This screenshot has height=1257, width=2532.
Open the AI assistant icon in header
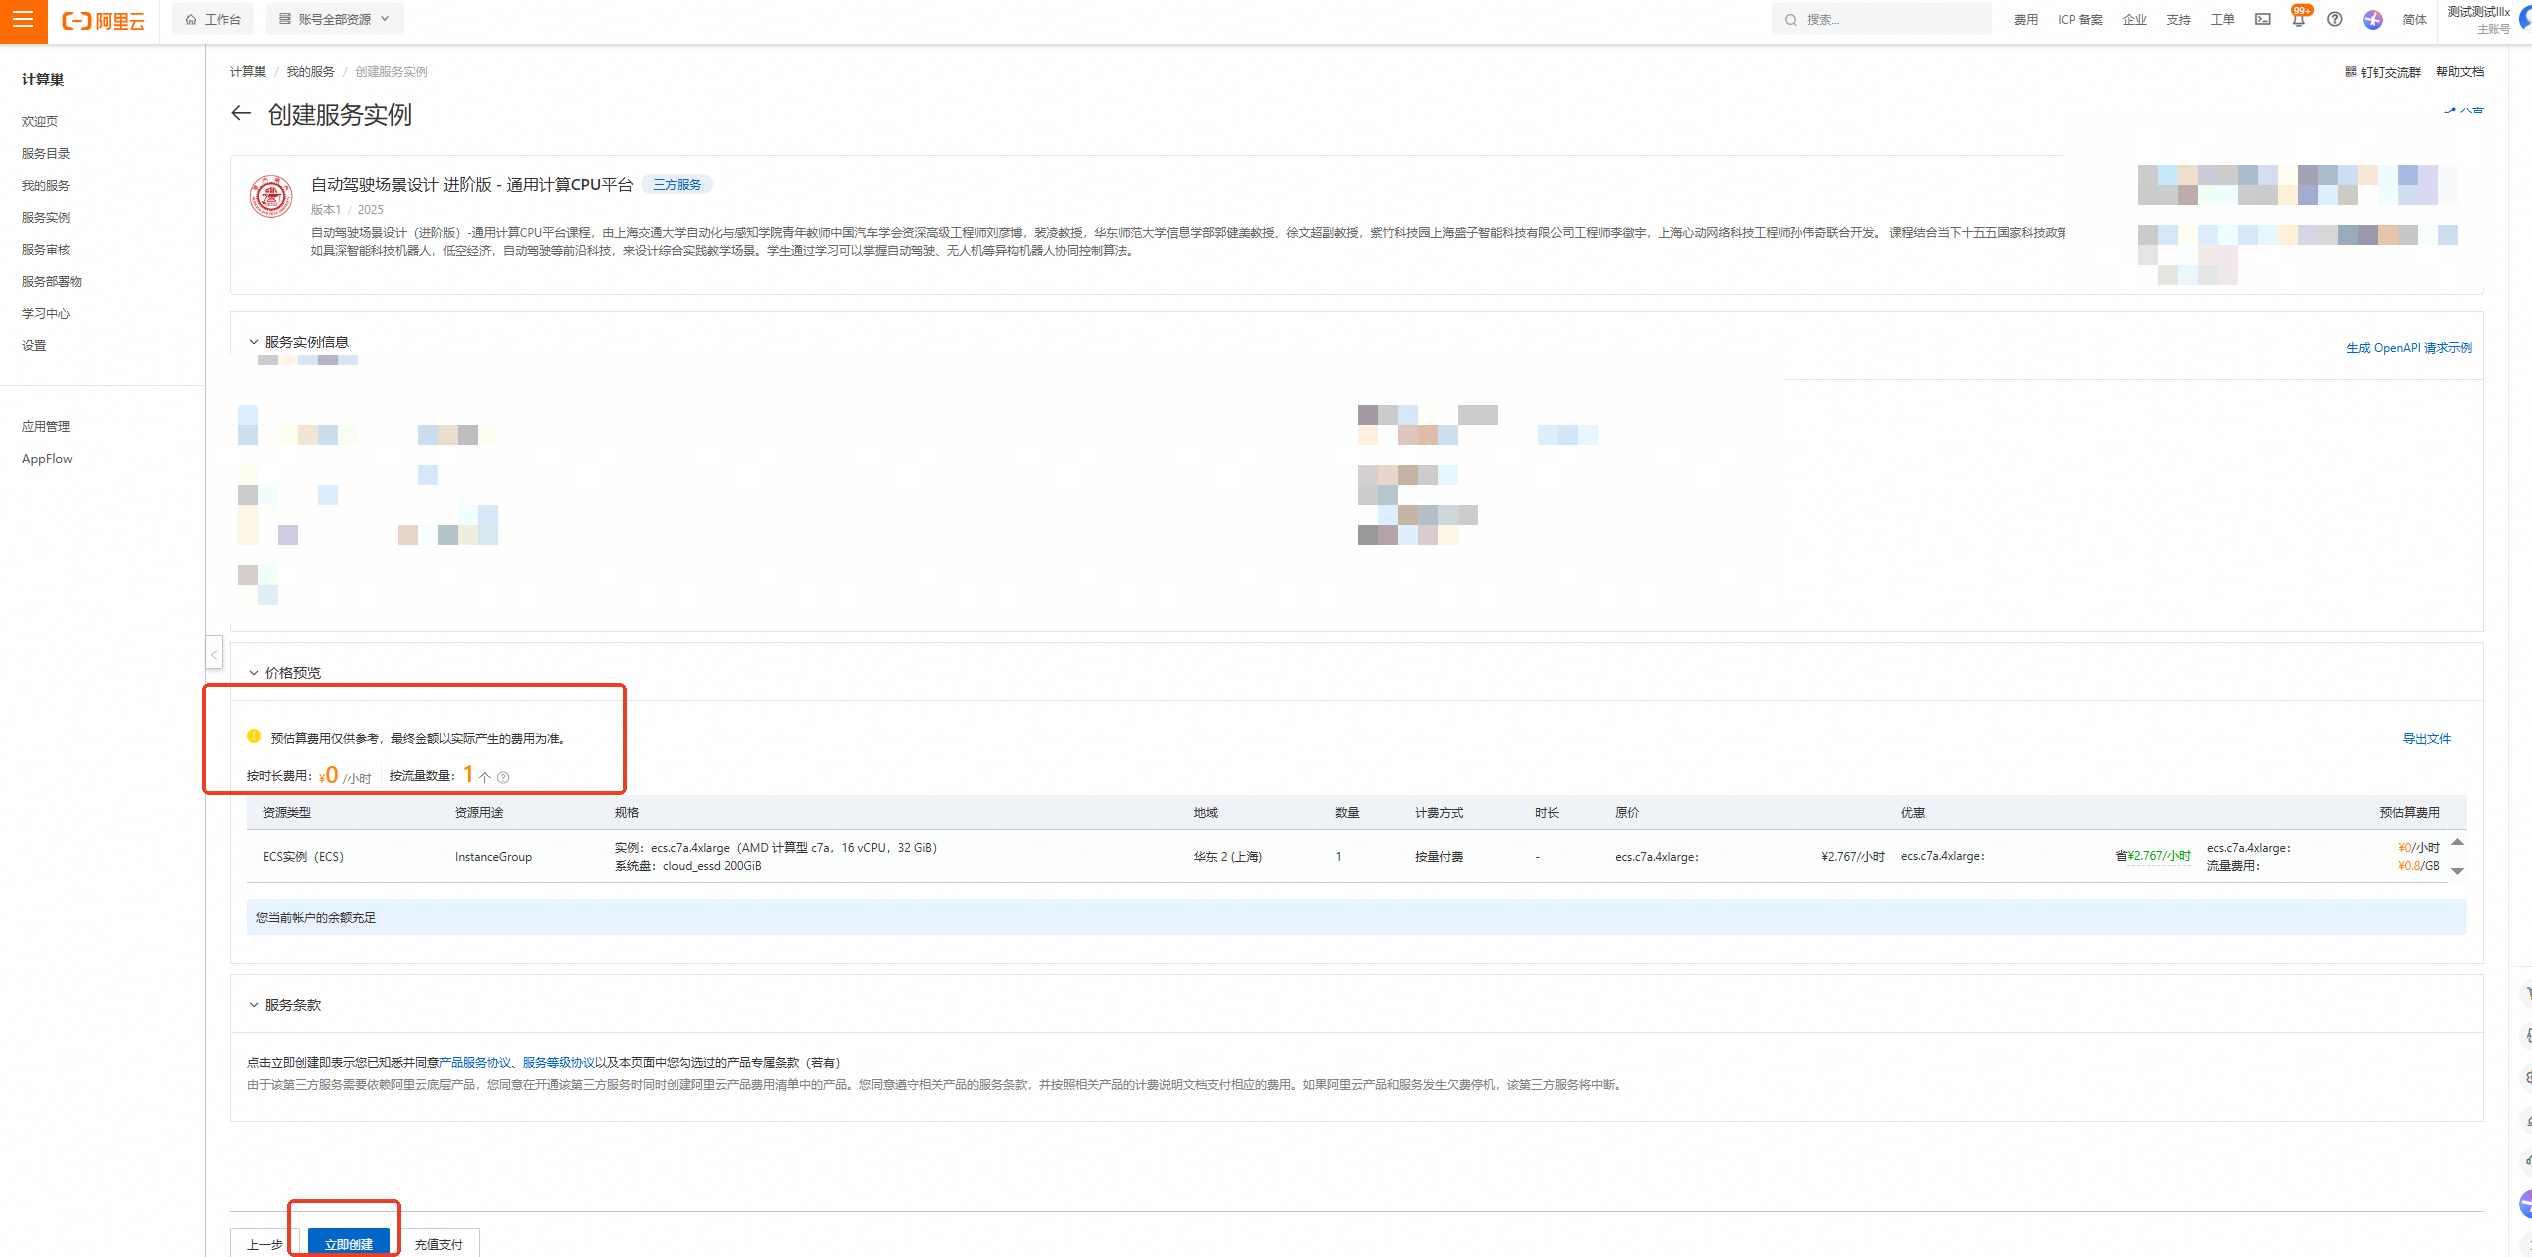pyautogui.click(x=2372, y=19)
